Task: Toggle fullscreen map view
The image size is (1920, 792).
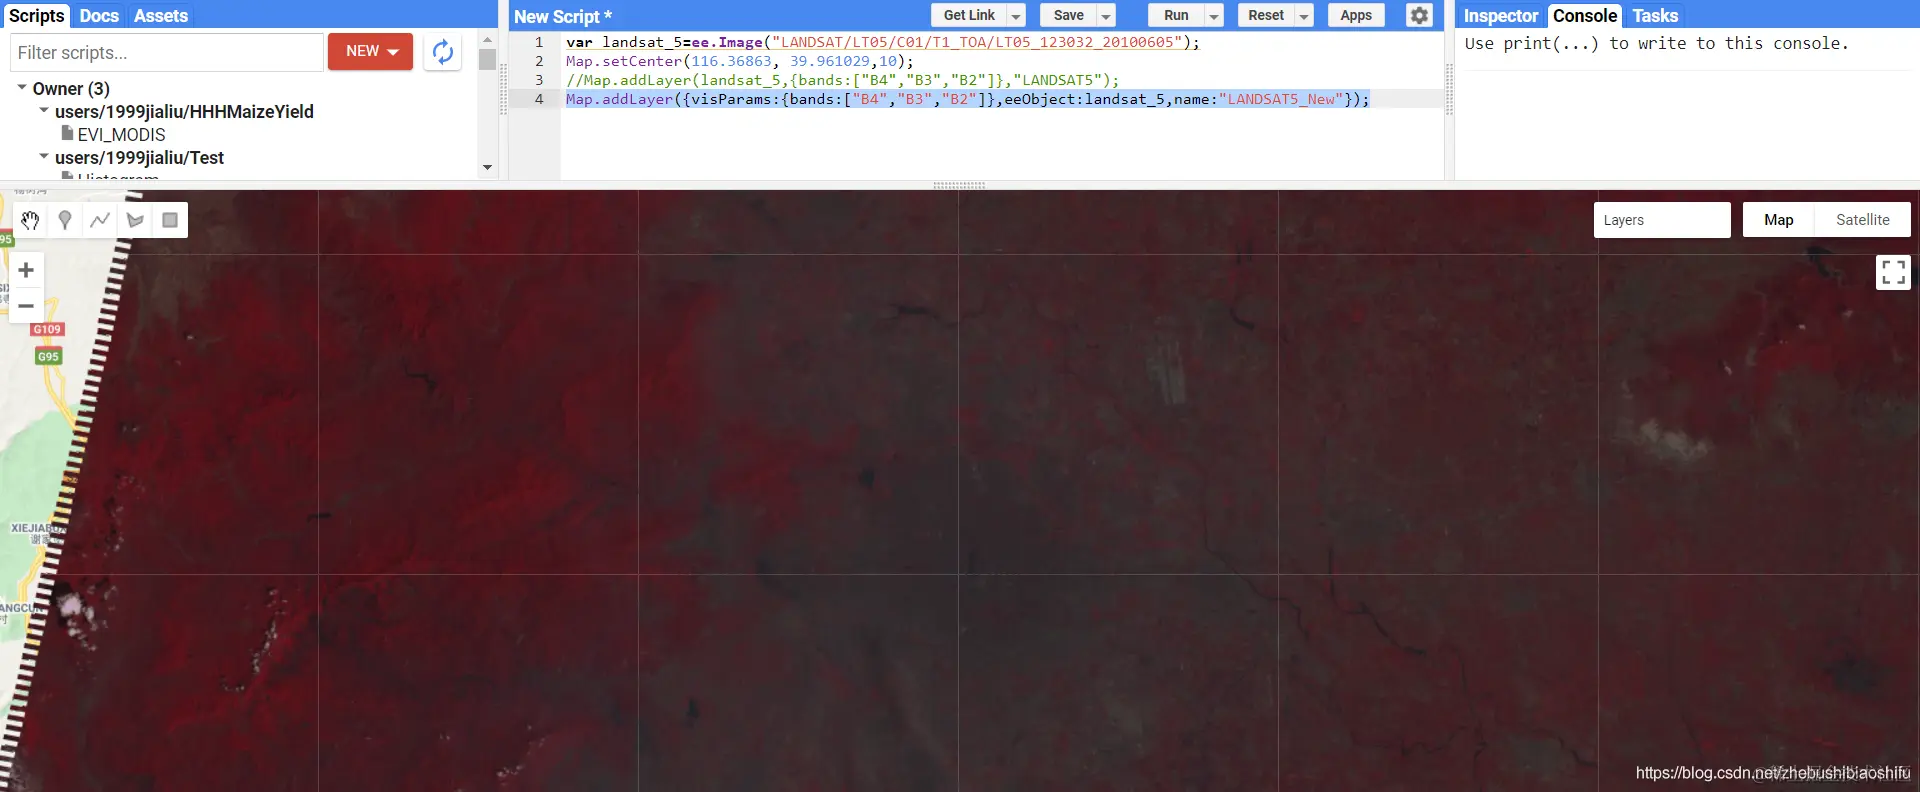Action: pyautogui.click(x=1893, y=272)
